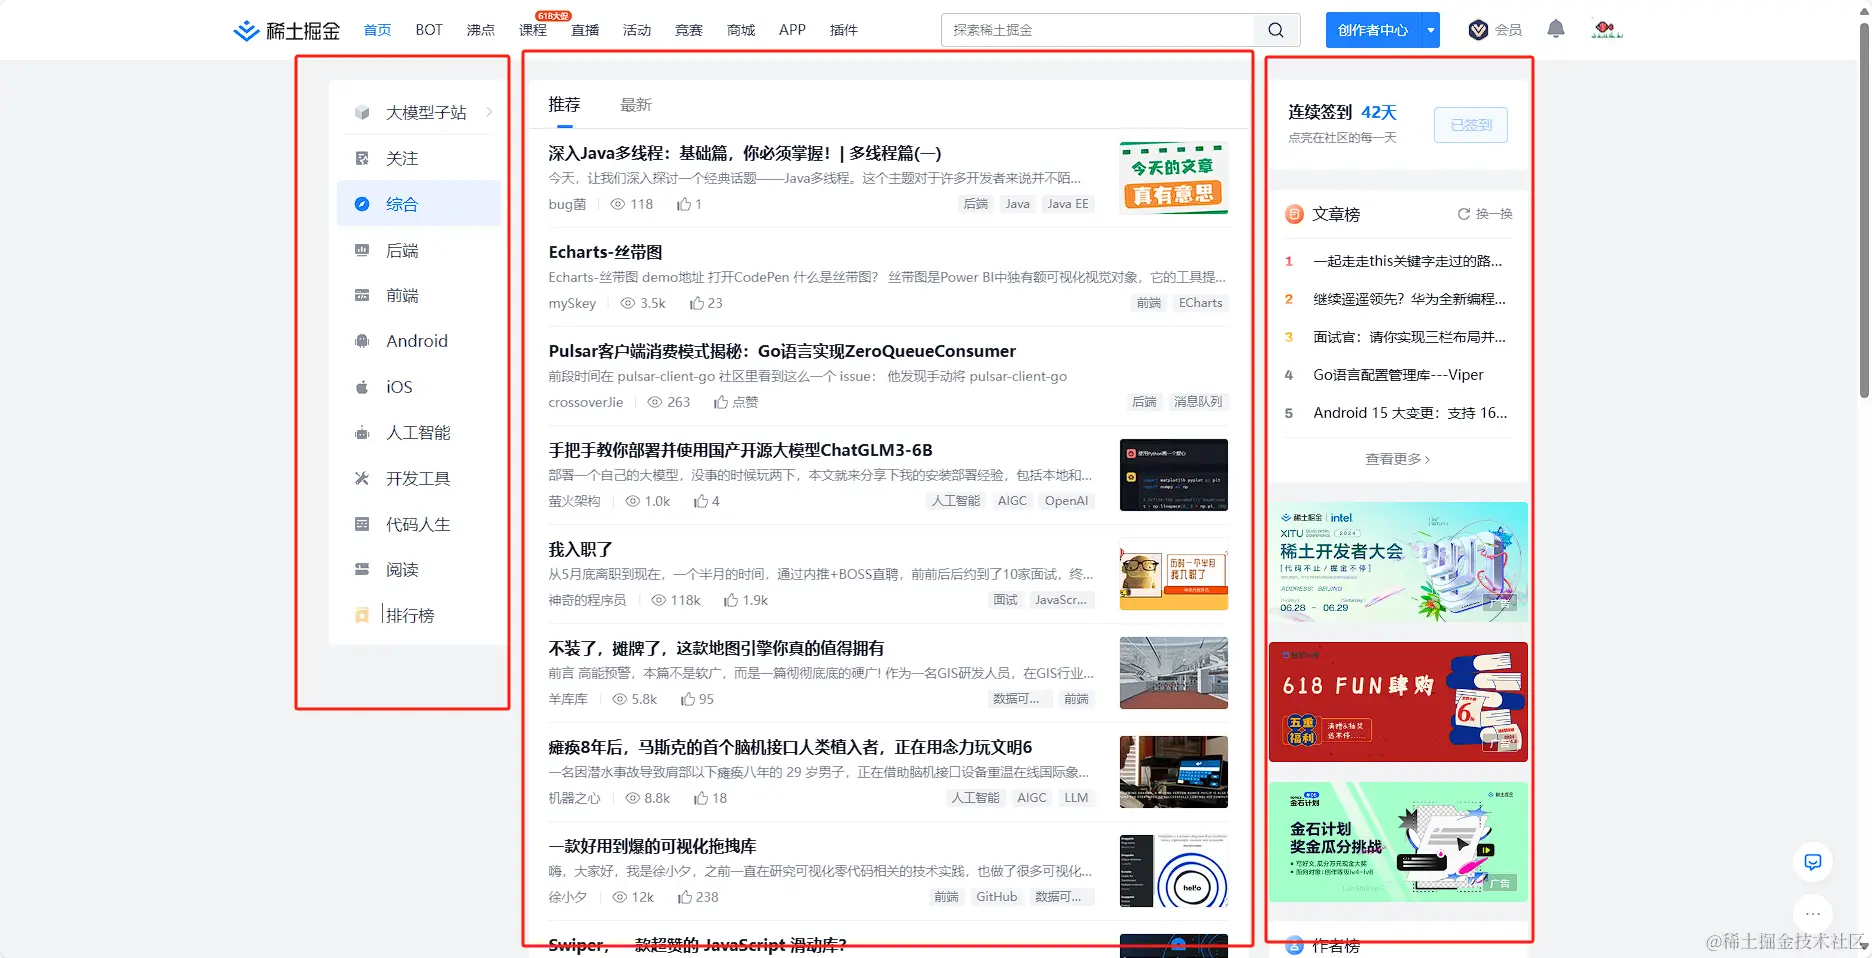Screen dimensions: 1872x958
Task: Expand 大模型子站 chevron arrow
Action: (489, 112)
